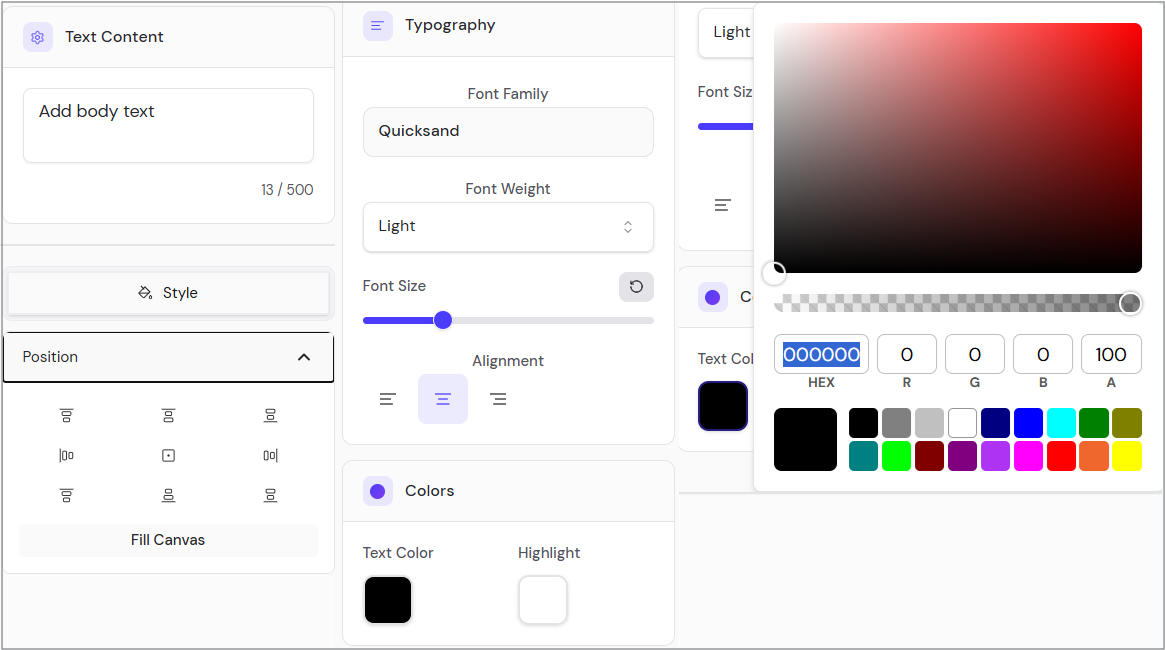Toggle left text alignment

[388, 398]
